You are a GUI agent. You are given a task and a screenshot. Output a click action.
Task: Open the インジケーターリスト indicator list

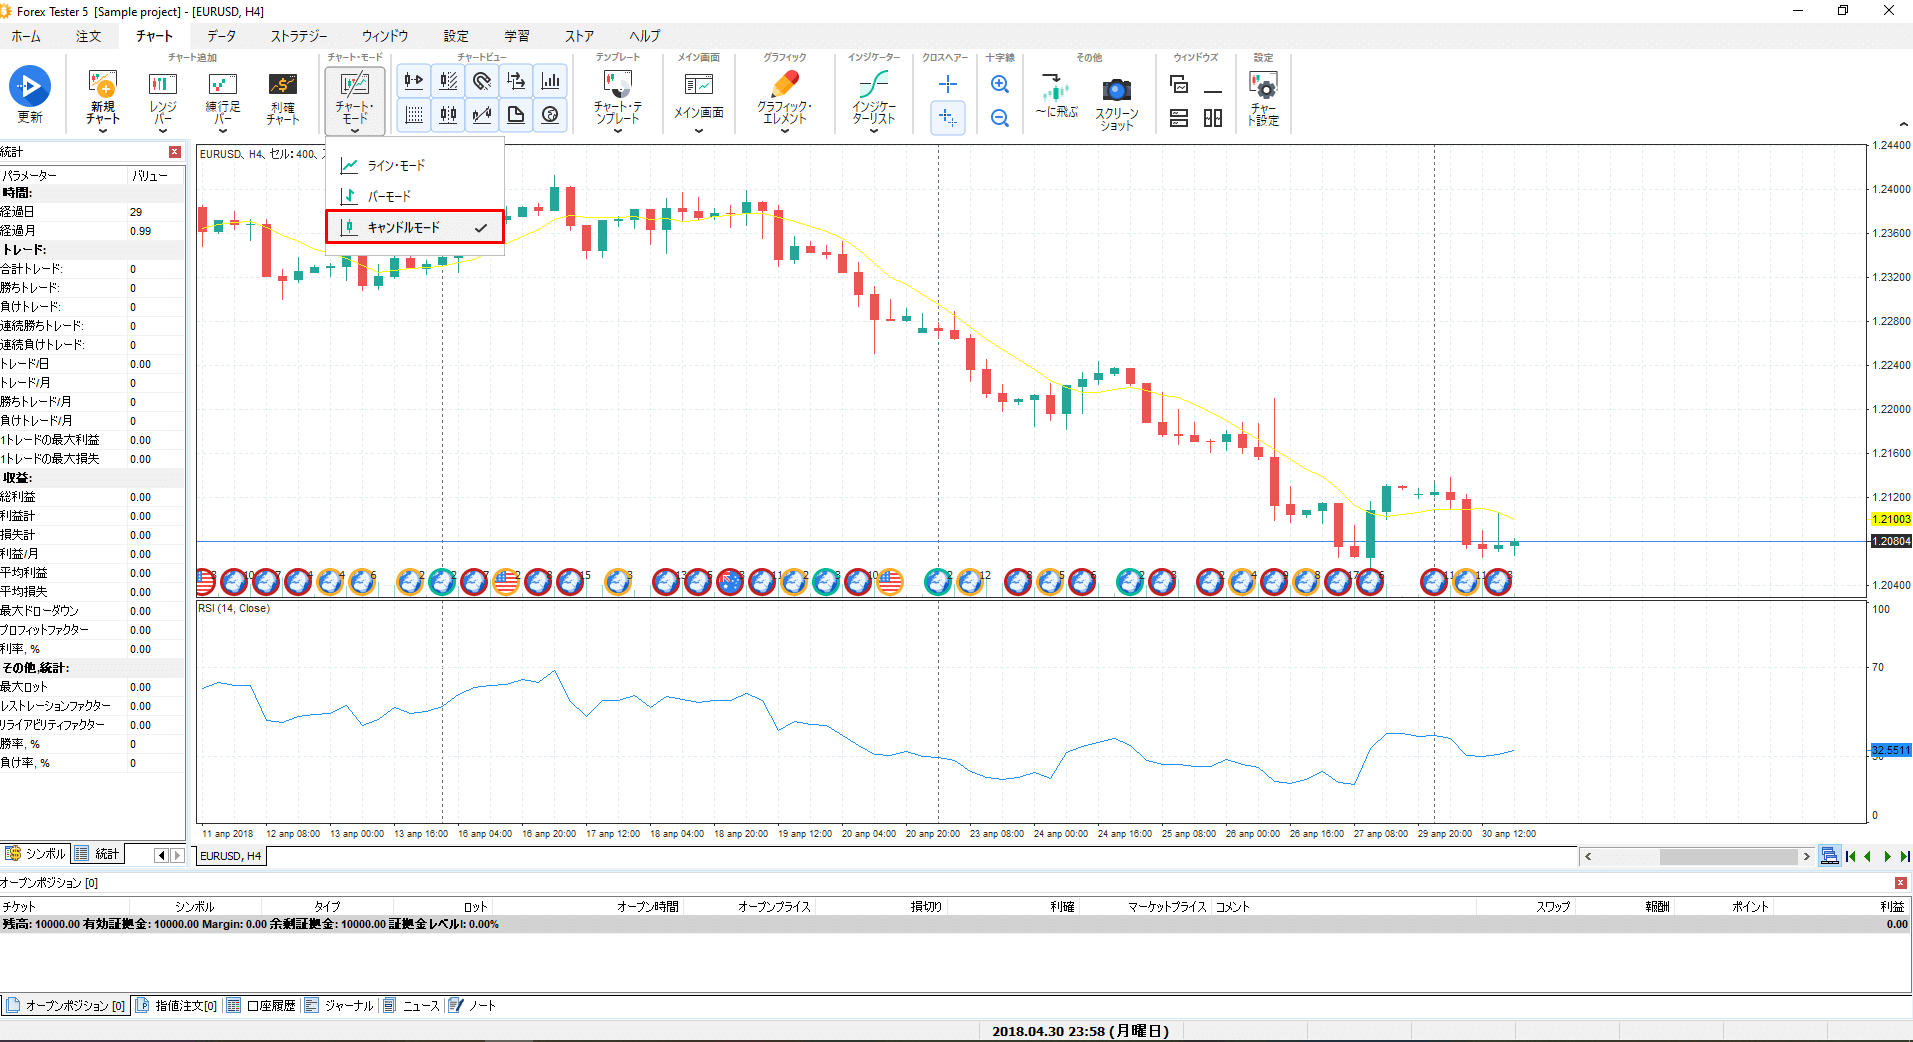(873, 88)
